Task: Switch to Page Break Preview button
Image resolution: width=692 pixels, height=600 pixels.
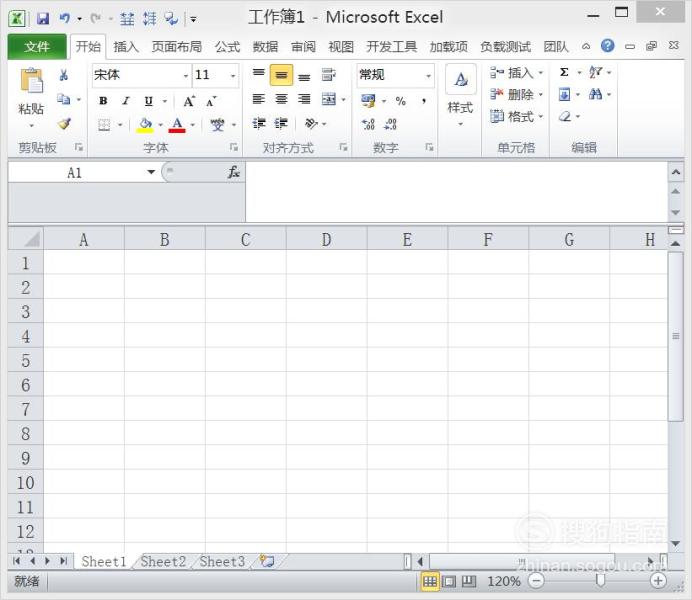Action: 469,581
